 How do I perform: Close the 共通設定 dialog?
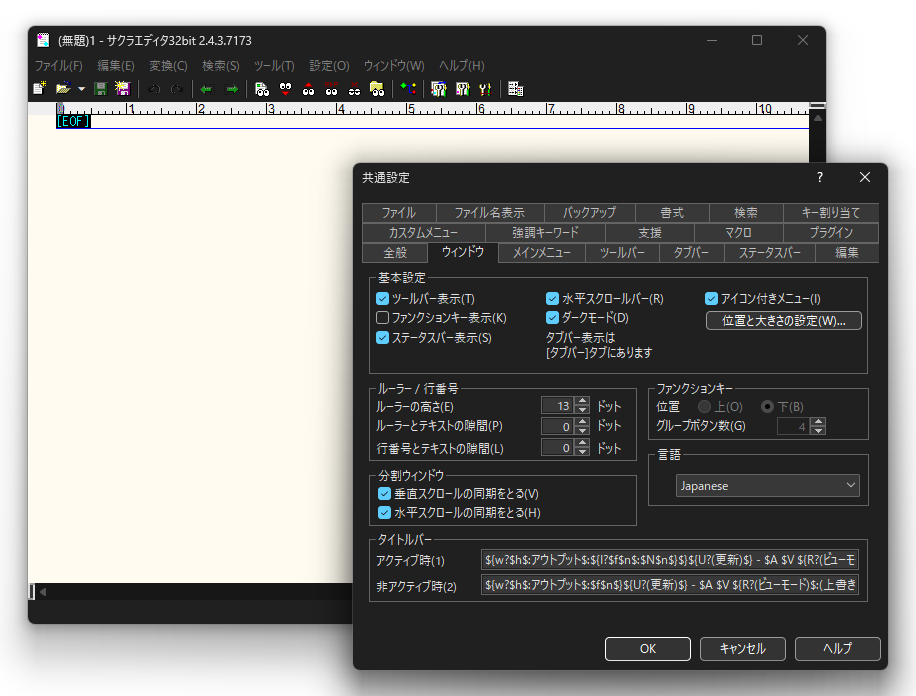tap(865, 177)
